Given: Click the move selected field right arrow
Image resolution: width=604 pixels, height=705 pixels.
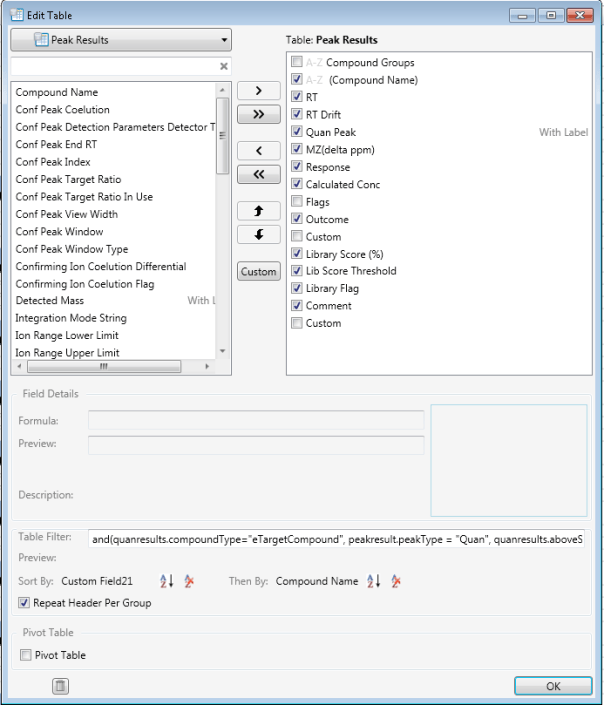Looking at the screenshot, I should (259, 91).
